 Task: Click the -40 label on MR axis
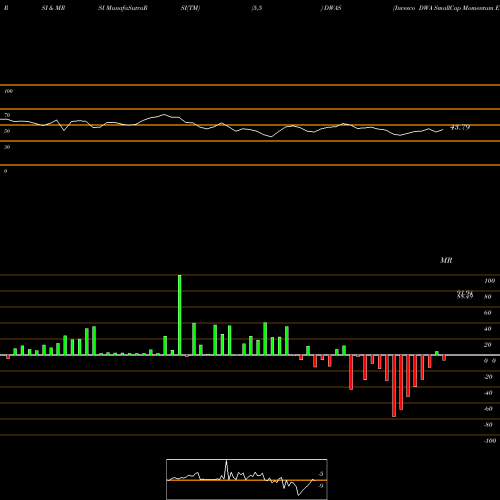[488, 393]
